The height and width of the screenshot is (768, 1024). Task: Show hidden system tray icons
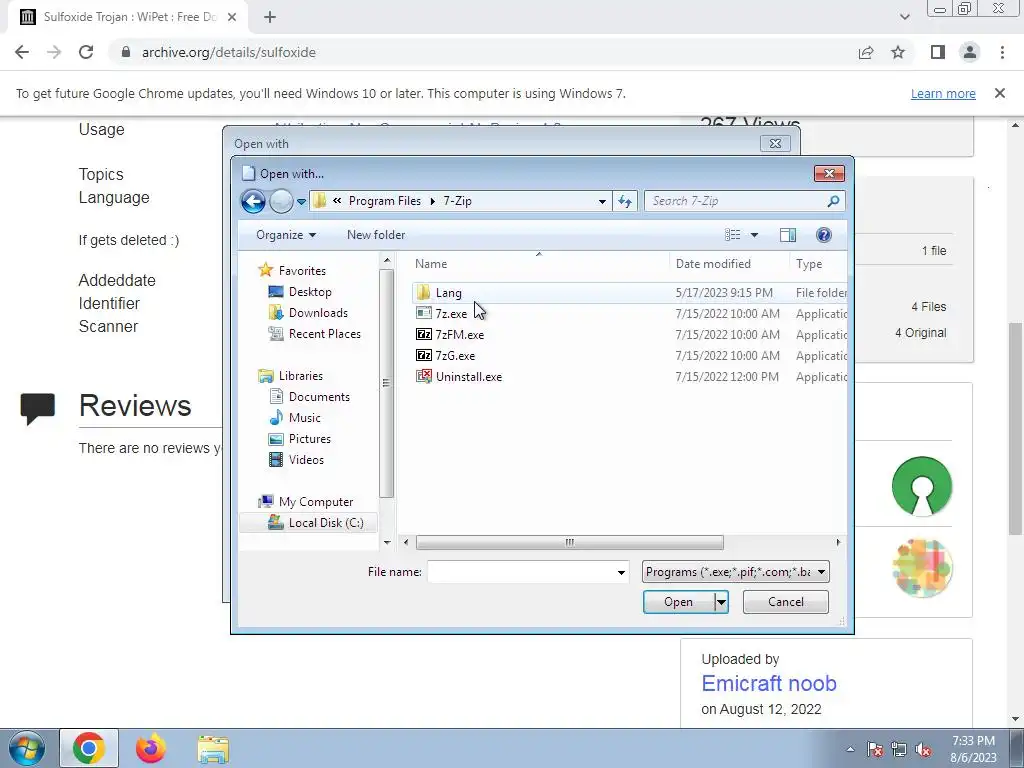click(850, 749)
